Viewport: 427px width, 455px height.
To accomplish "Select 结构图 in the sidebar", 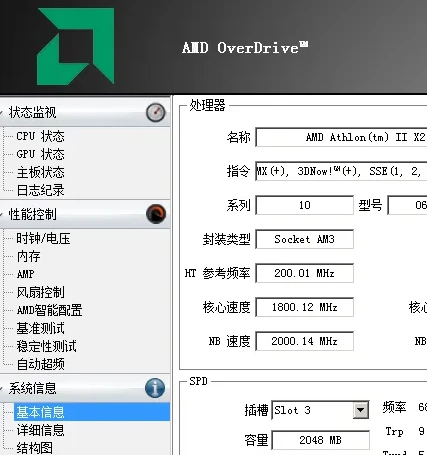I will click(34, 448).
